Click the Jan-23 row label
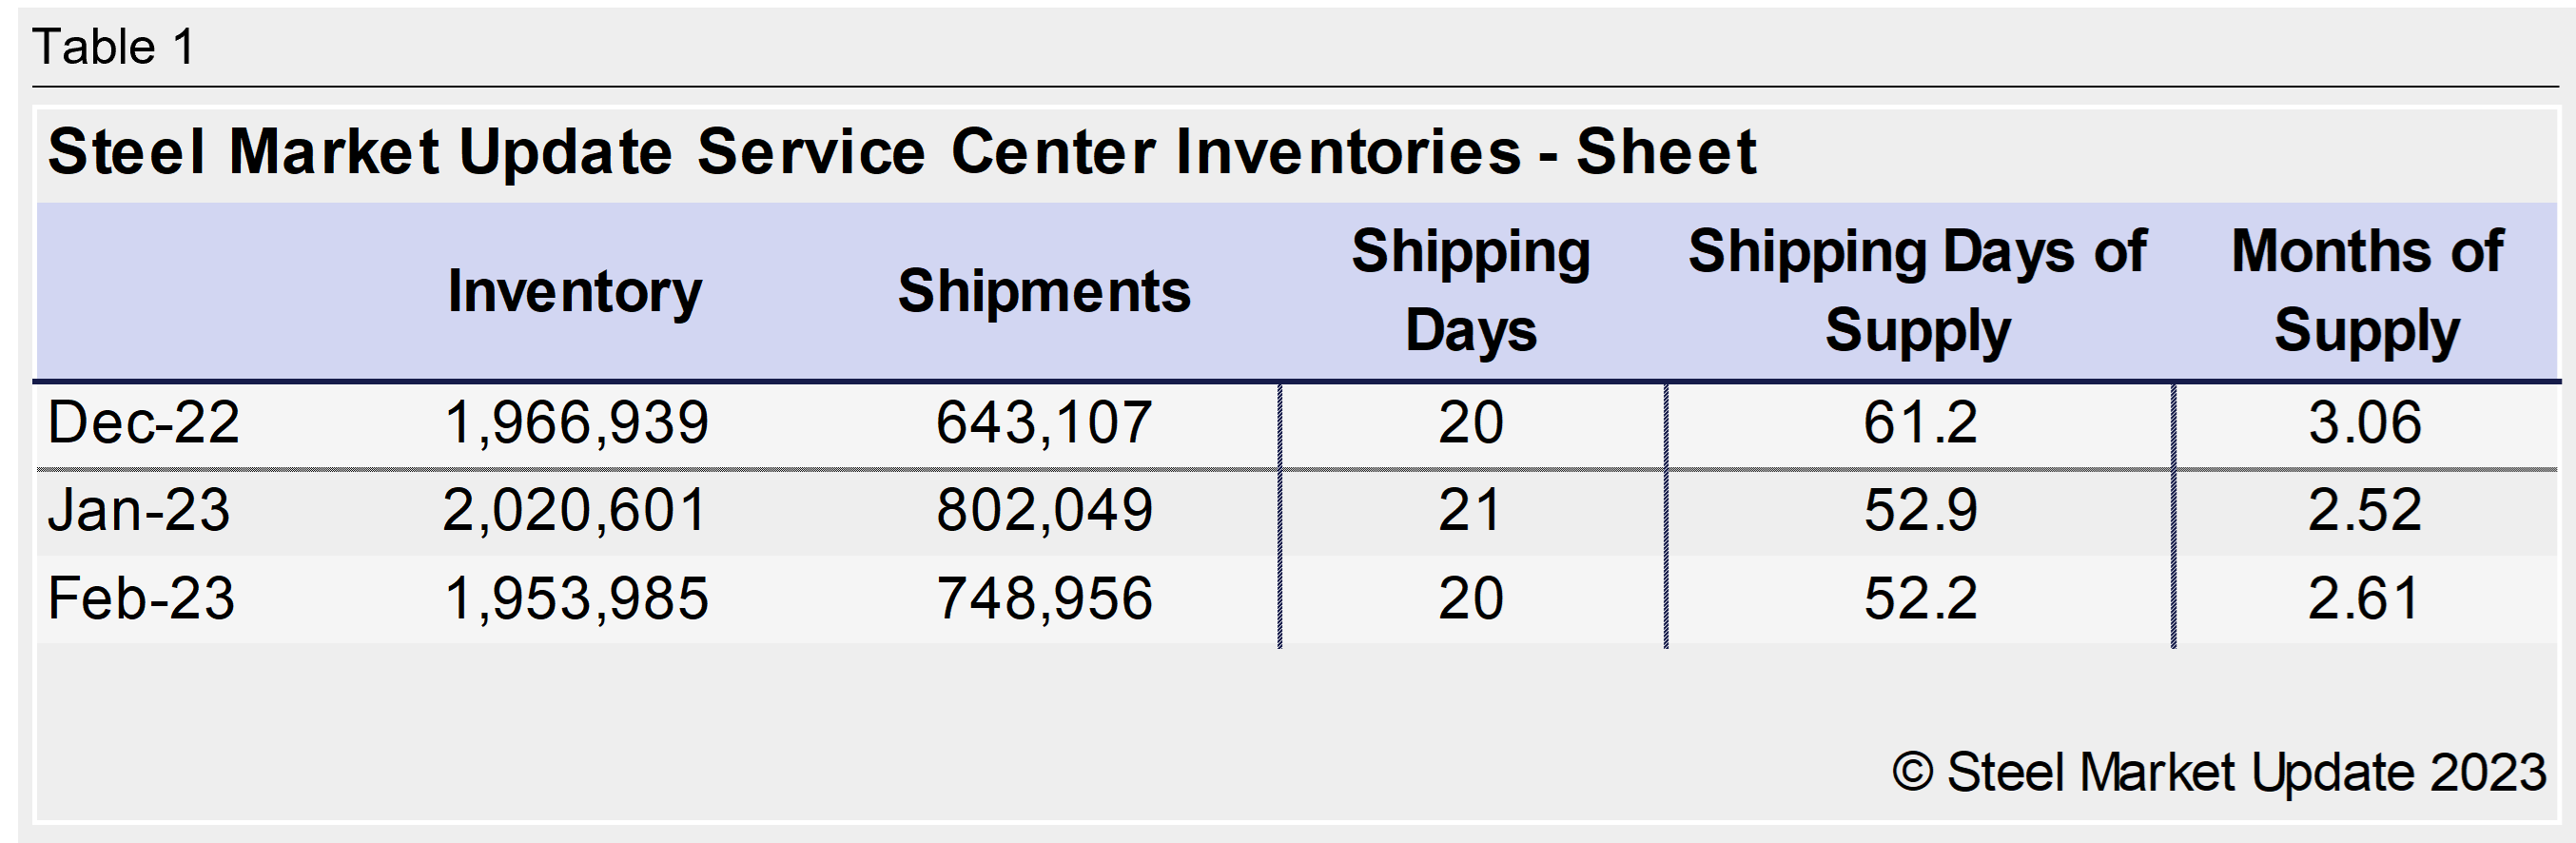Screen dimensions: 2576x843 138,510
